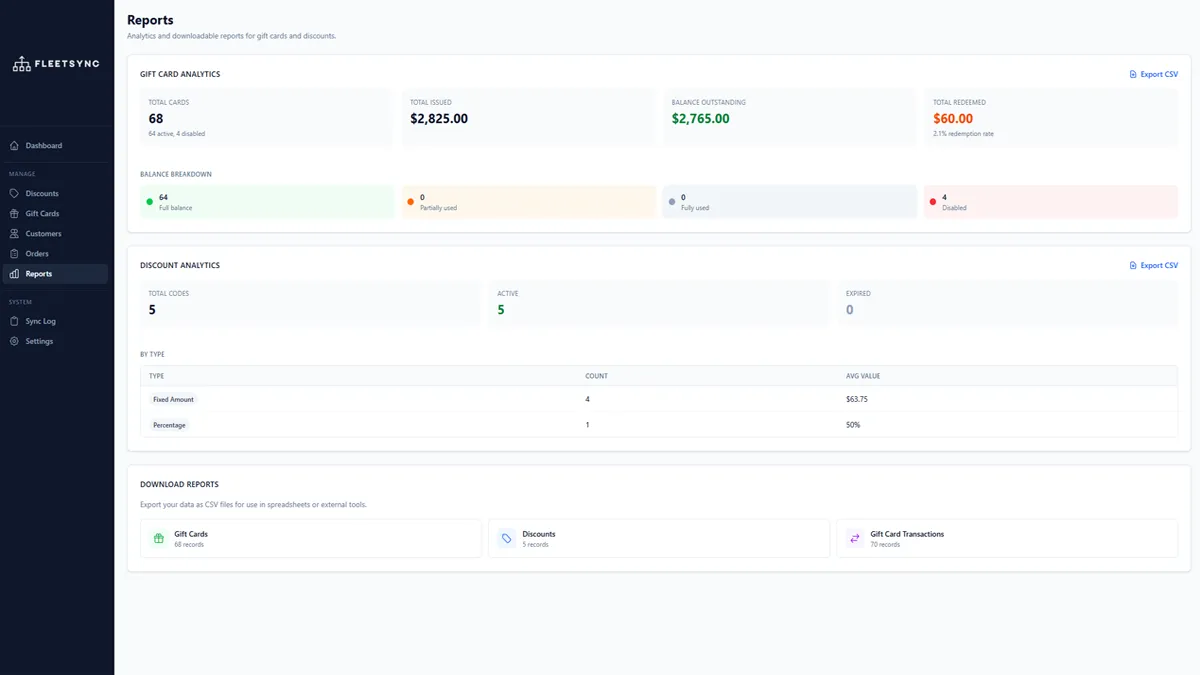Open the Customers page from sidebar

(x=43, y=234)
